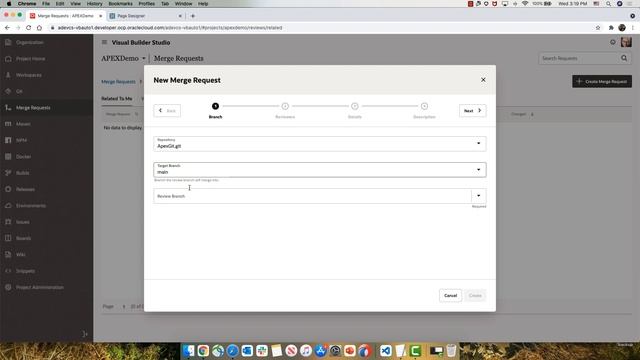The height and width of the screenshot is (360, 640).
Task: Open the Git page in sidebar
Action: click(x=19, y=91)
